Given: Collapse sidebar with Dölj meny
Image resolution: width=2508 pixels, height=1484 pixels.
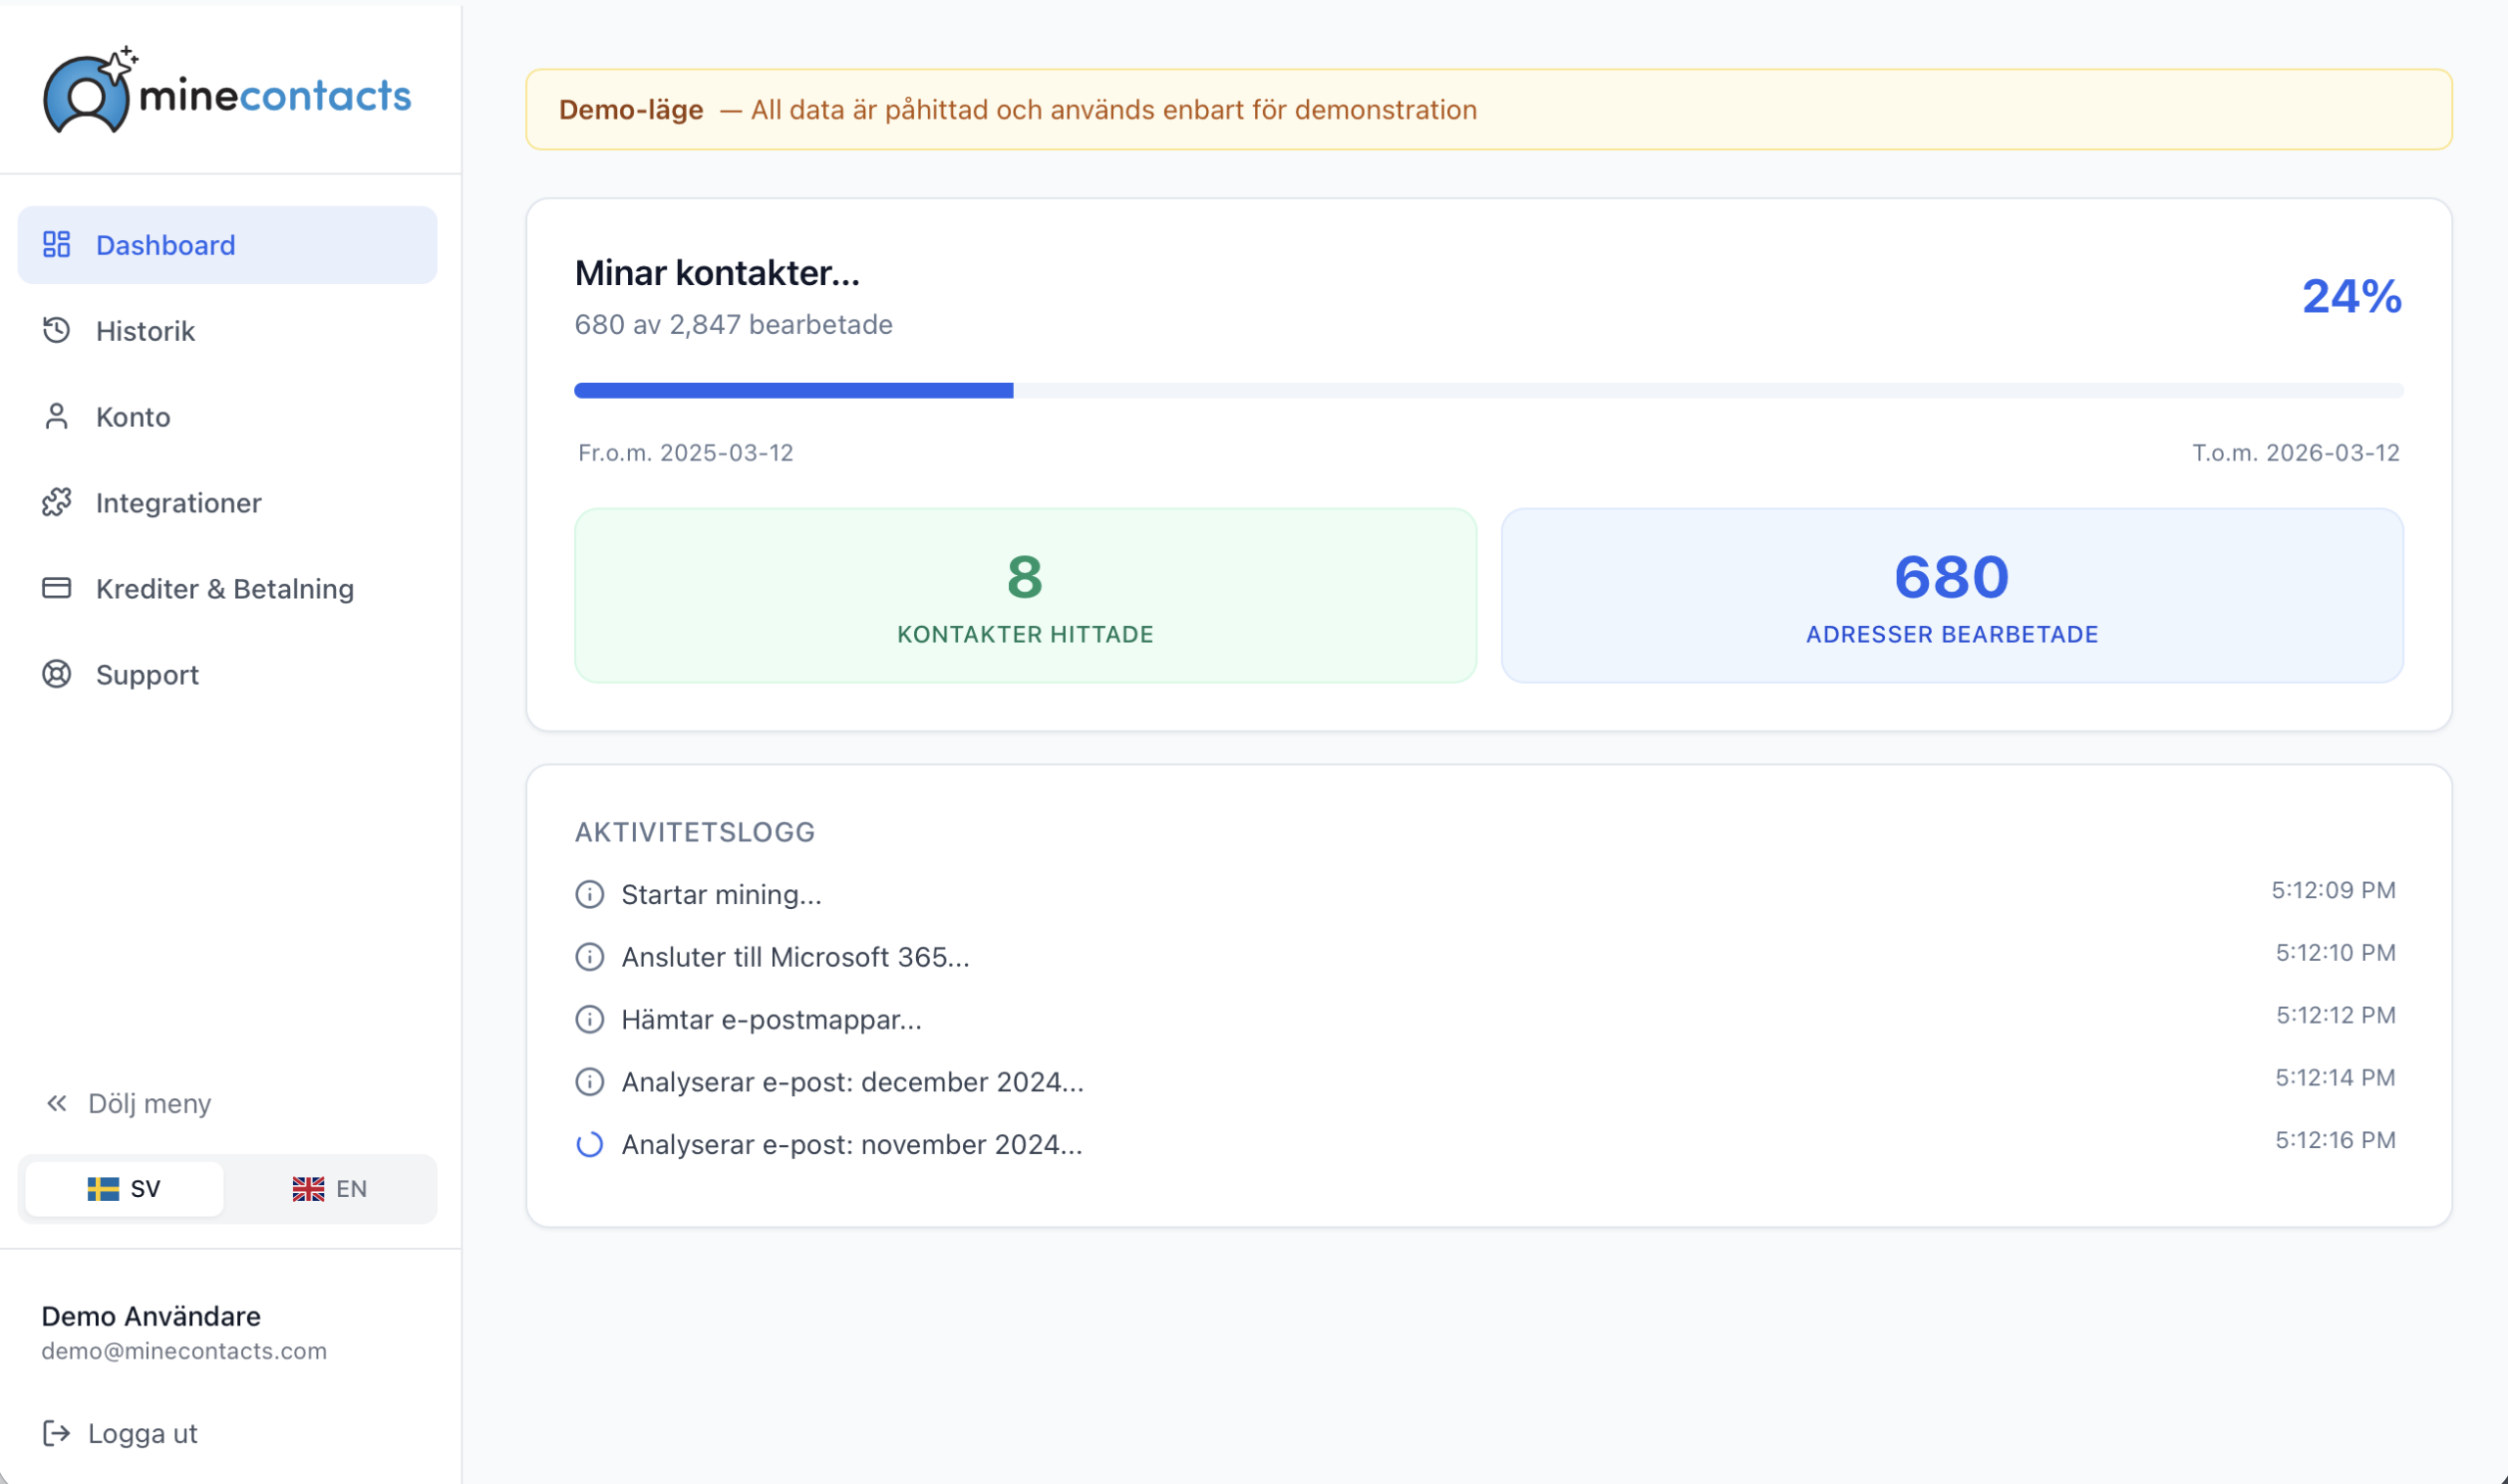Looking at the screenshot, I should [x=128, y=1103].
